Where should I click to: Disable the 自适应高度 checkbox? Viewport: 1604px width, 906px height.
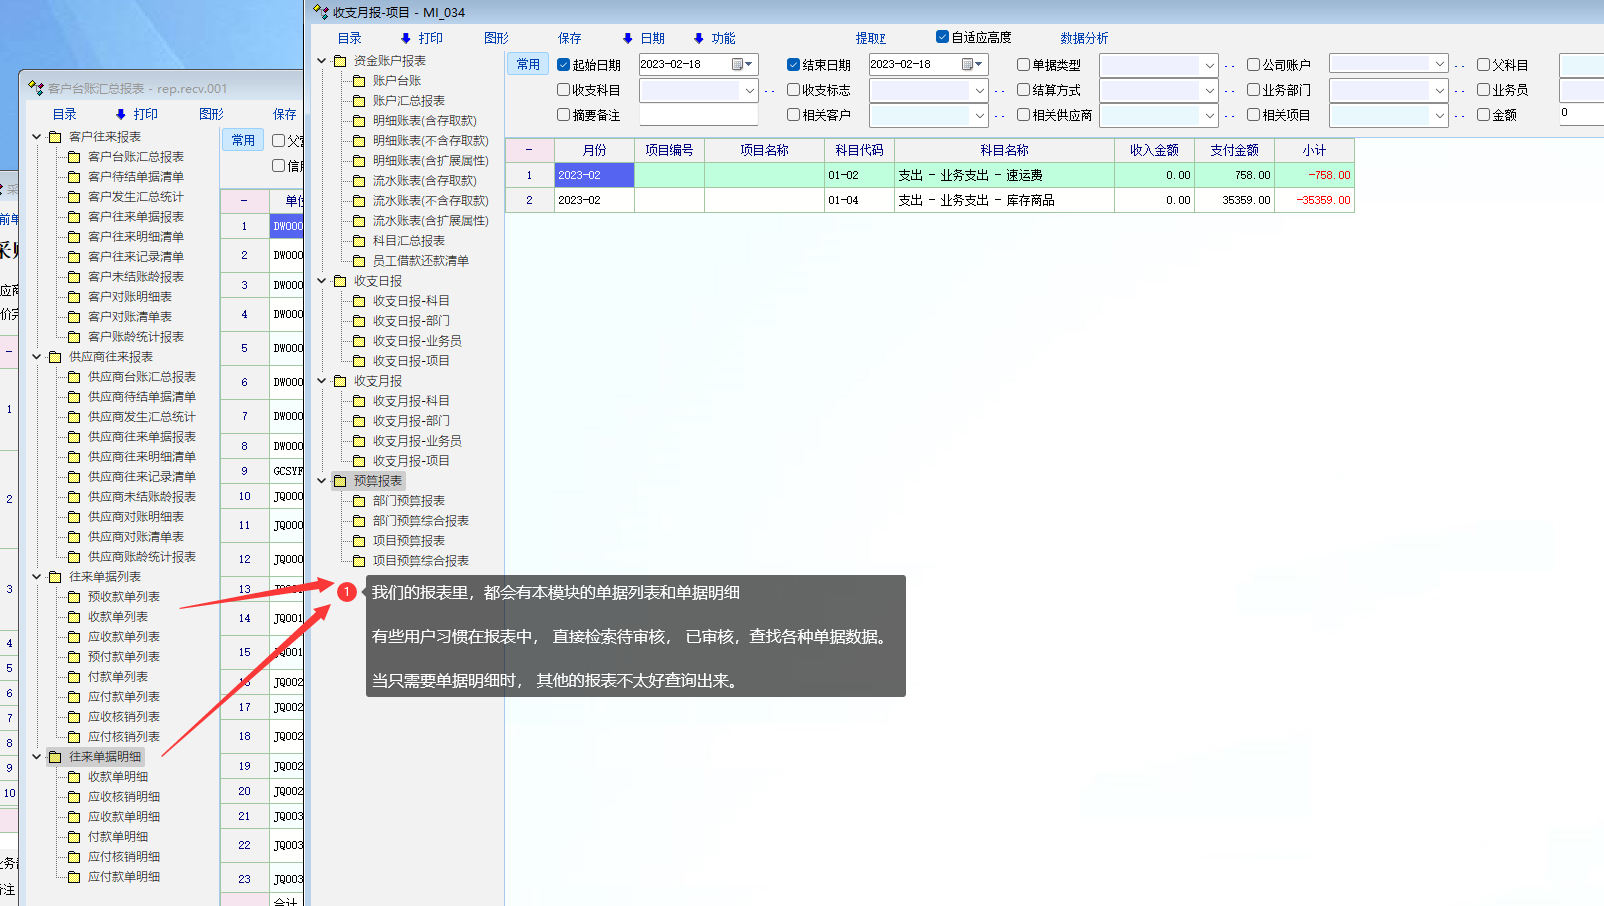coord(942,37)
